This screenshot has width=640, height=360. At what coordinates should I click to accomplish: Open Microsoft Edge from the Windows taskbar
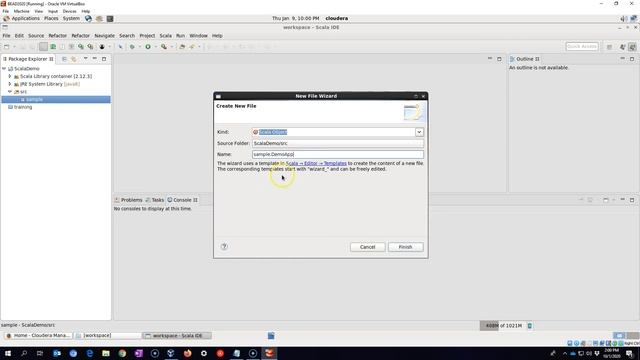coord(89,353)
